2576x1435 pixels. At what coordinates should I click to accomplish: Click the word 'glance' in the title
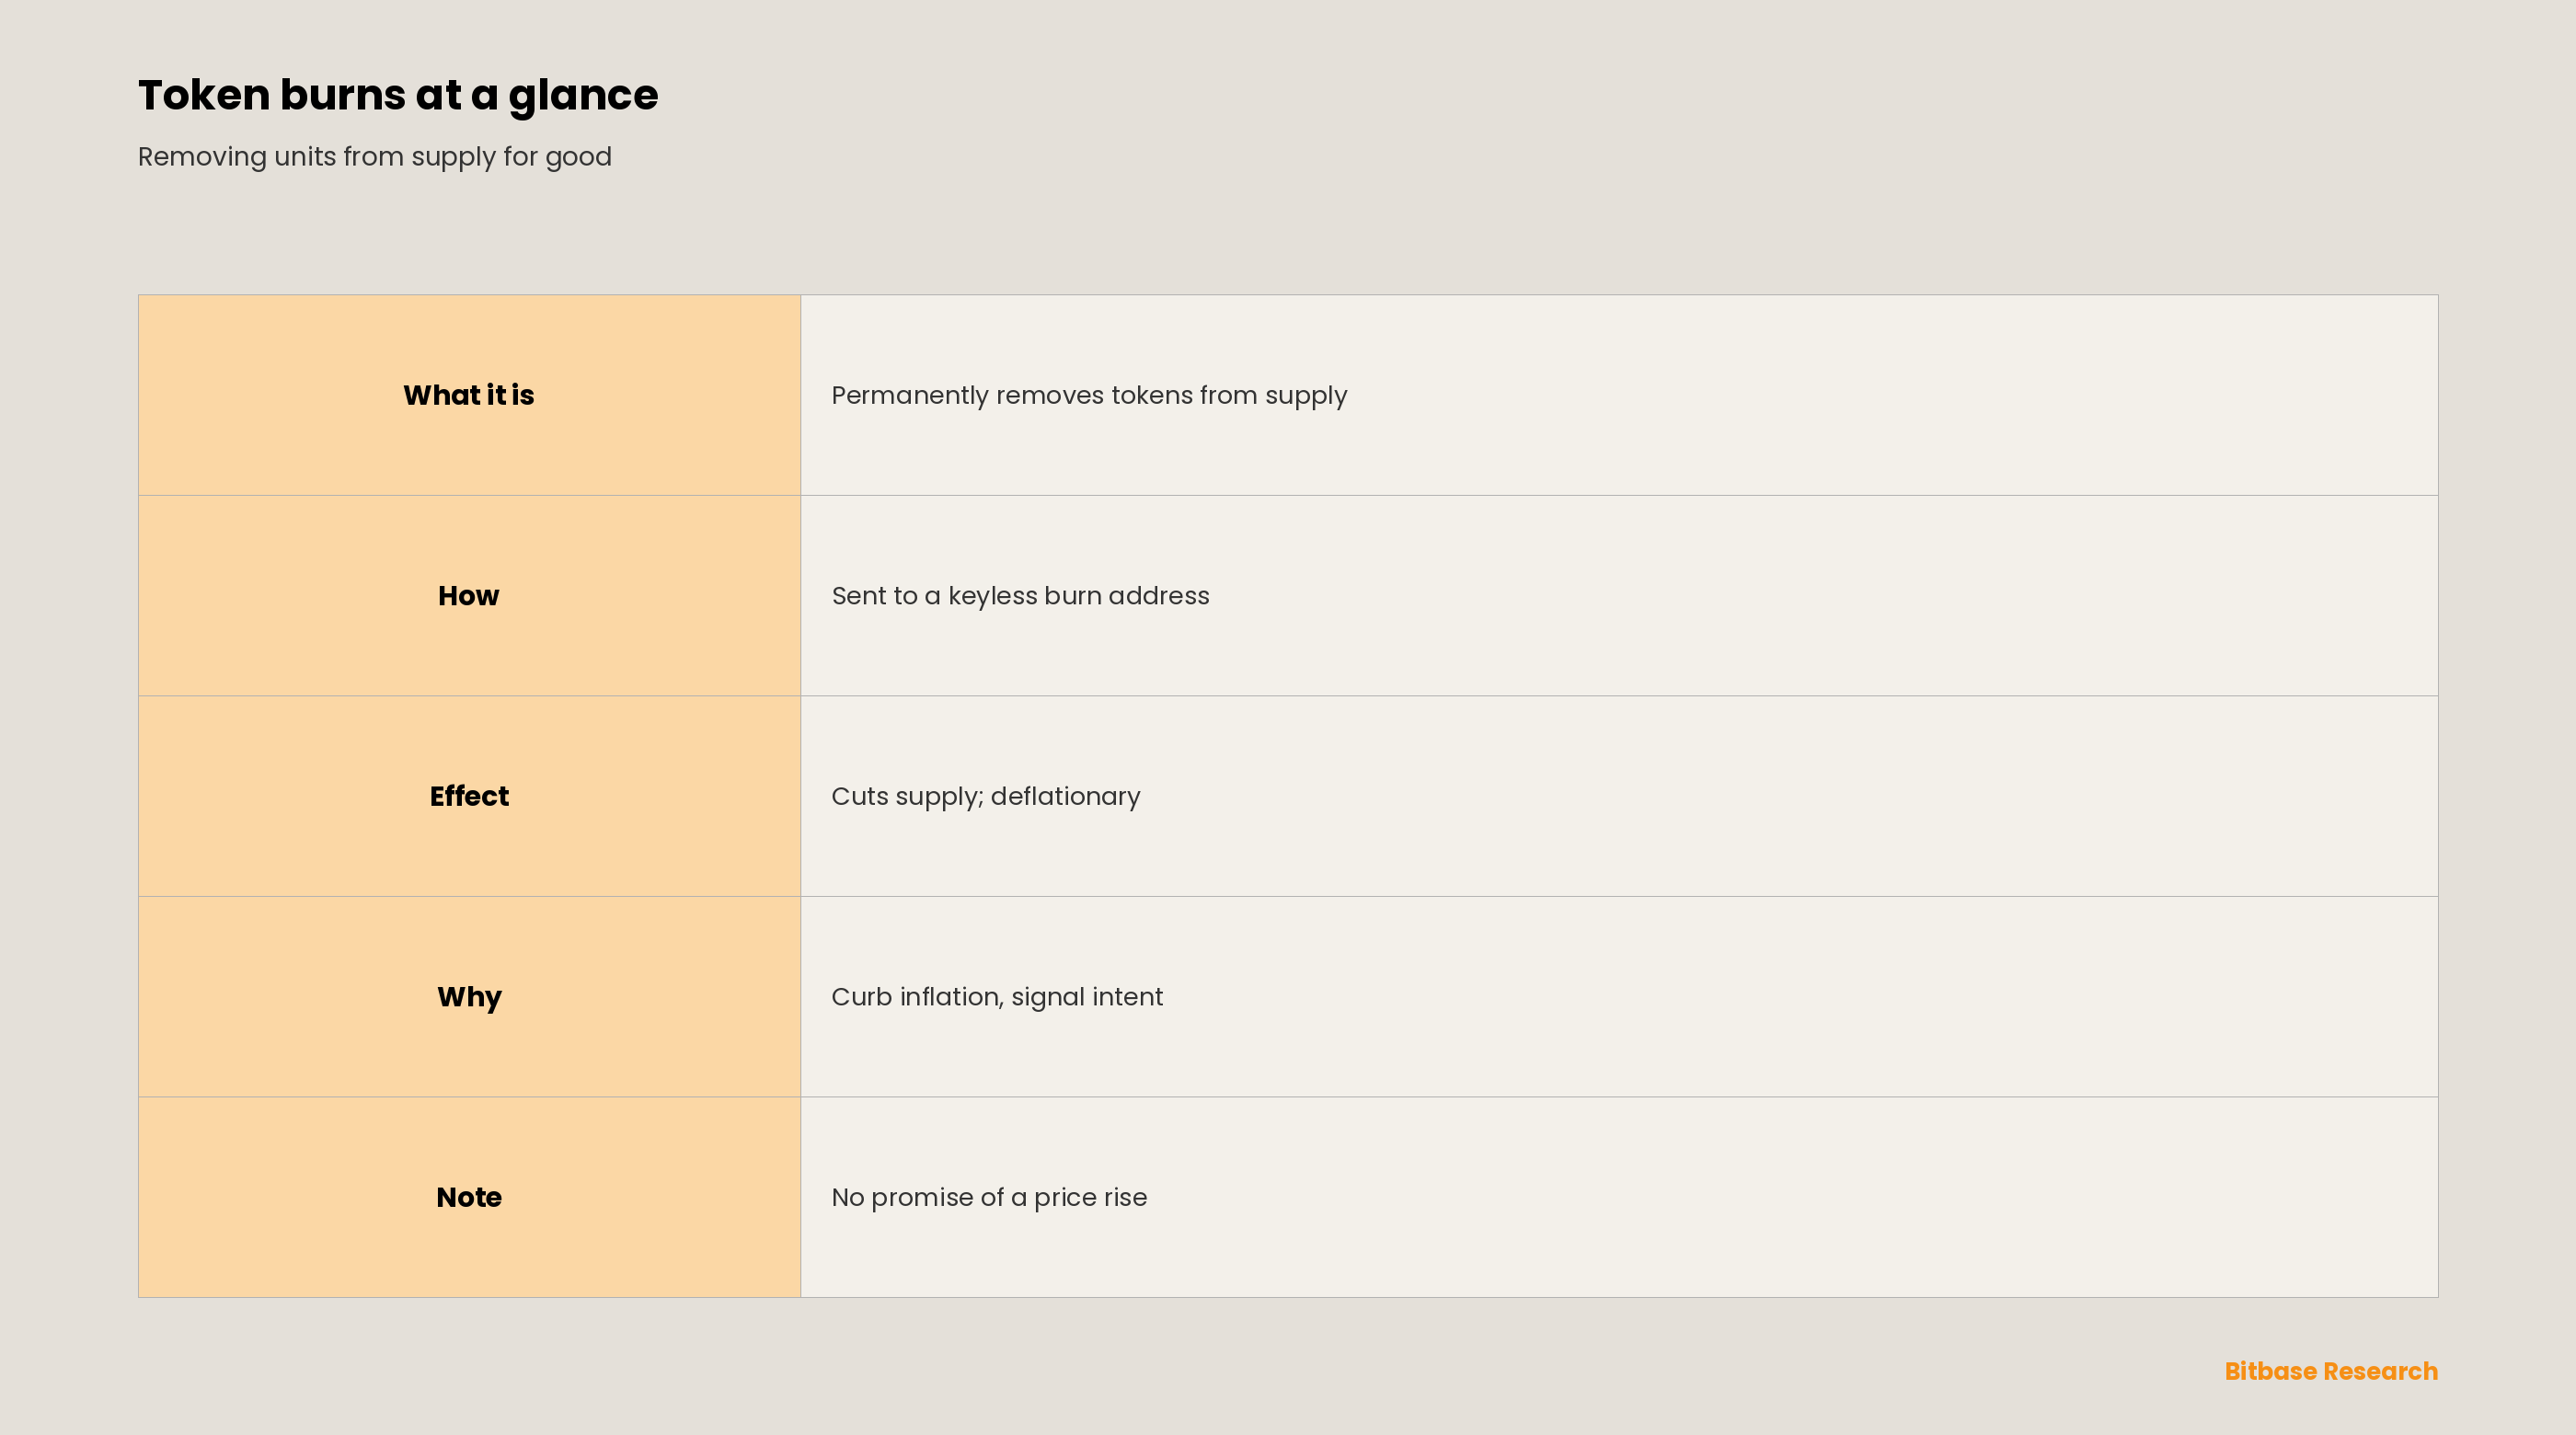(x=583, y=97)
